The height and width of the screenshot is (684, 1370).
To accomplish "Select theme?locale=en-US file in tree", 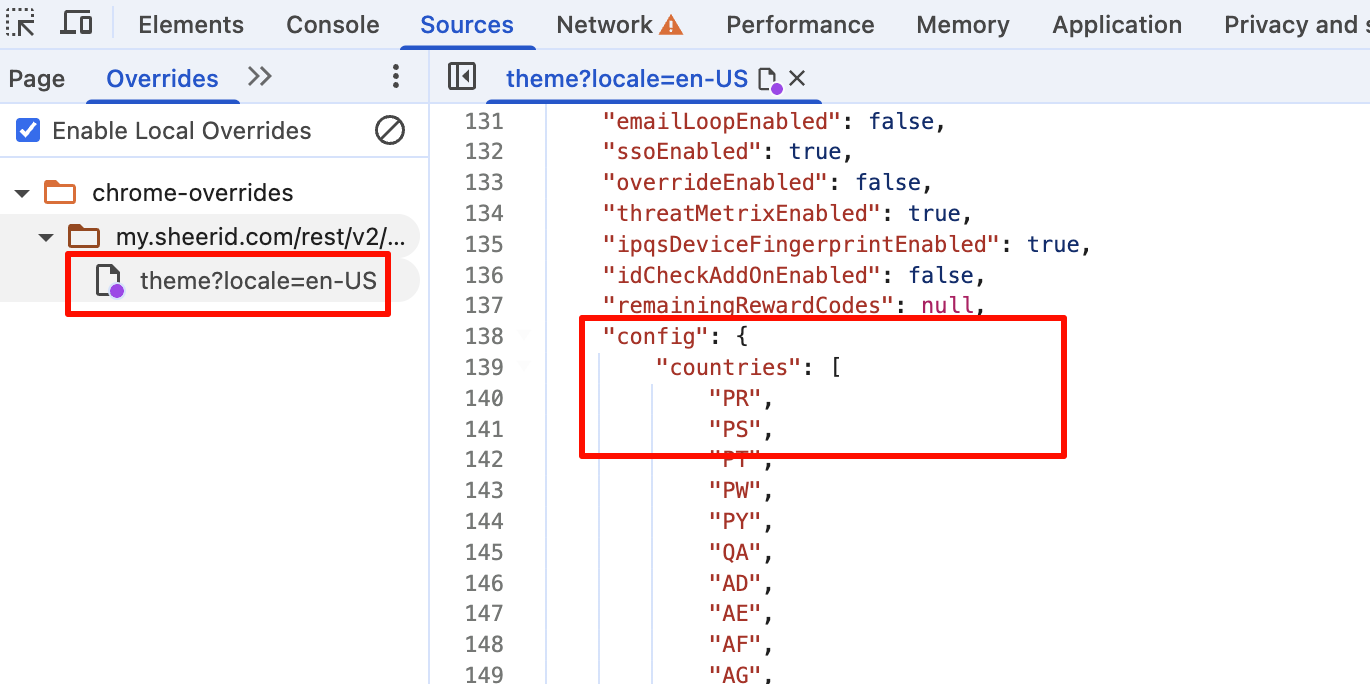I will (x=258, y=281).
